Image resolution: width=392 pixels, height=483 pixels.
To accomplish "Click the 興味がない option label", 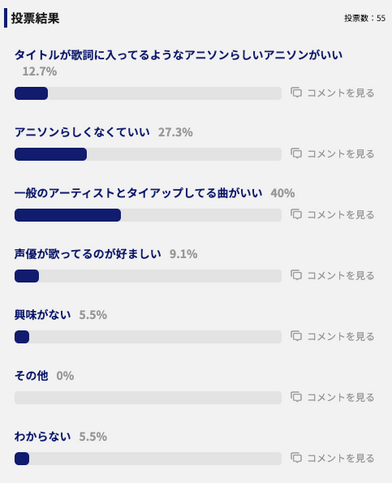I will tap(43, 315).
